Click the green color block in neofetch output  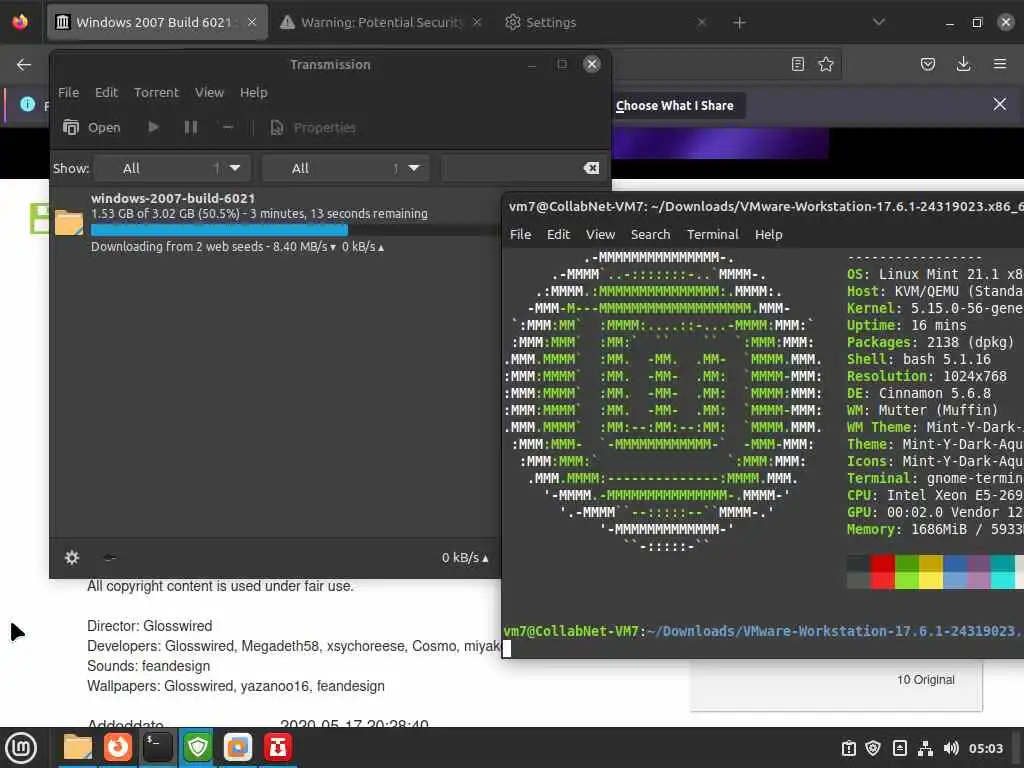(906, 571)
